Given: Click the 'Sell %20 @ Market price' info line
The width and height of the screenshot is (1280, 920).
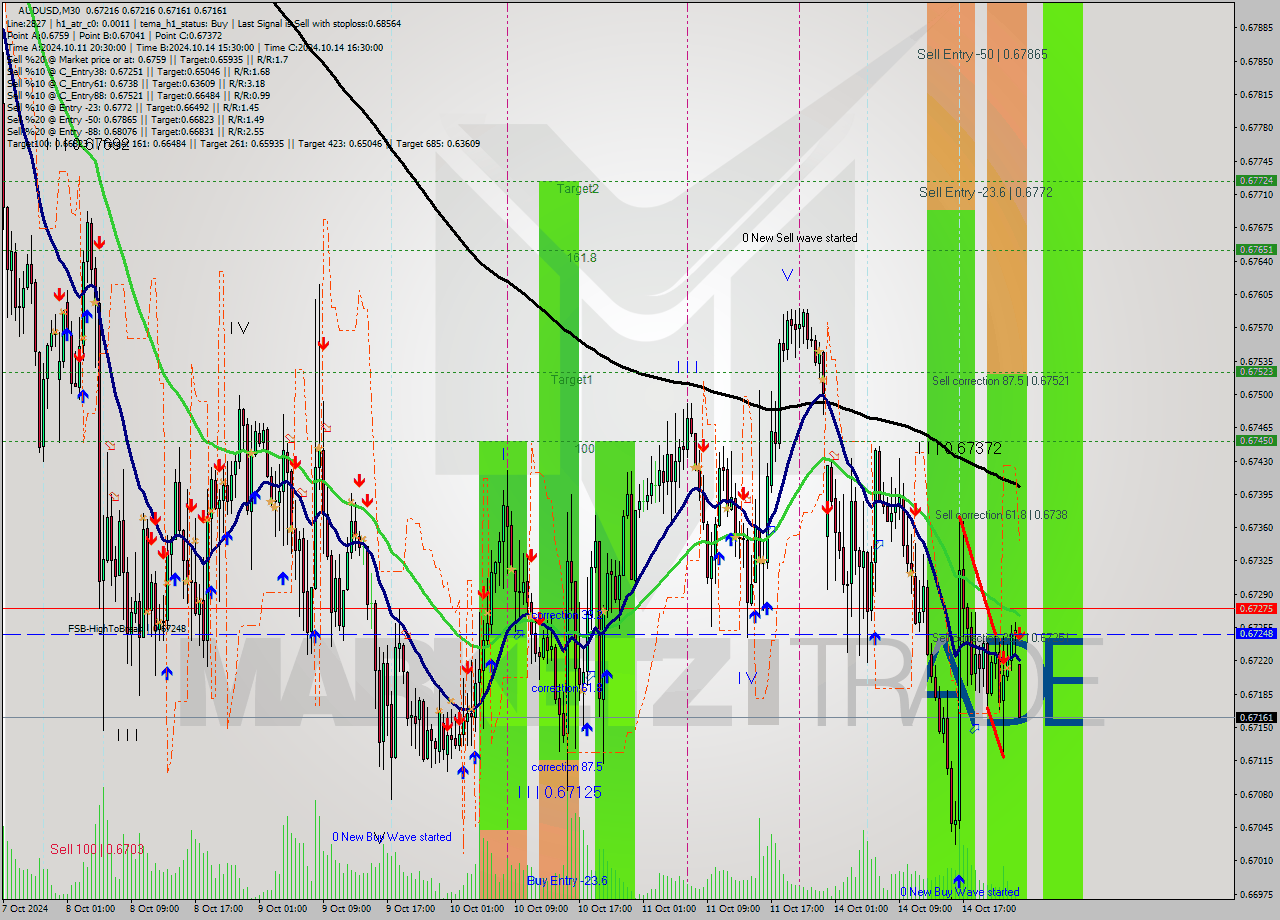Looking at the screenshot, I should [x=147, y=60].
